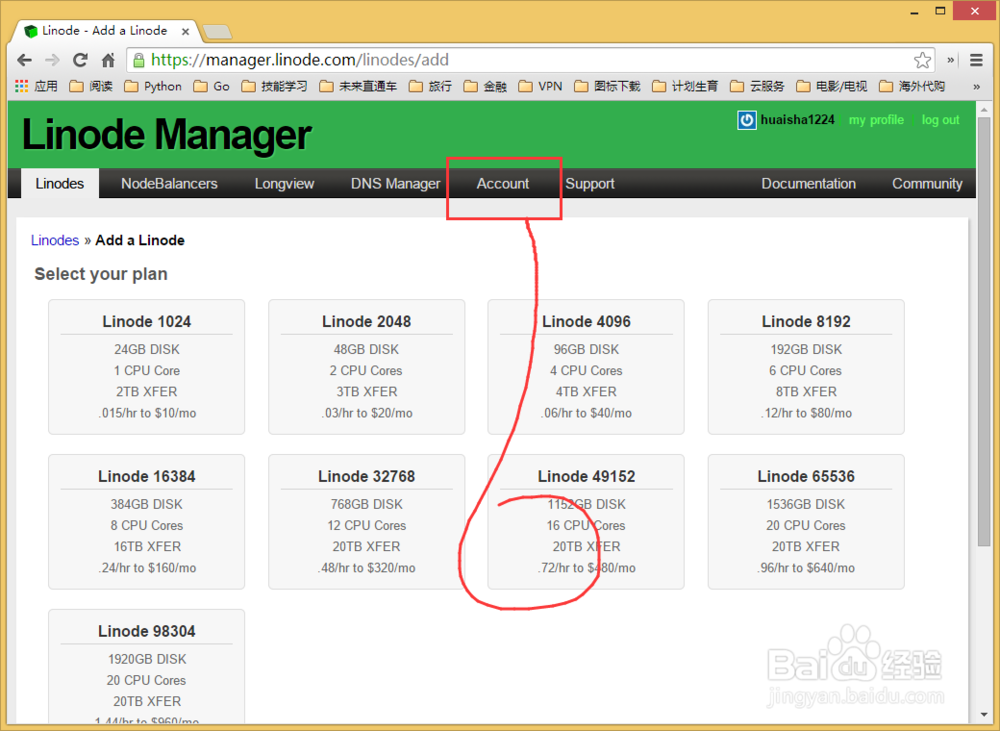
Task: Click the huaisha1224 power avatar icon
Action: point(746,120)
